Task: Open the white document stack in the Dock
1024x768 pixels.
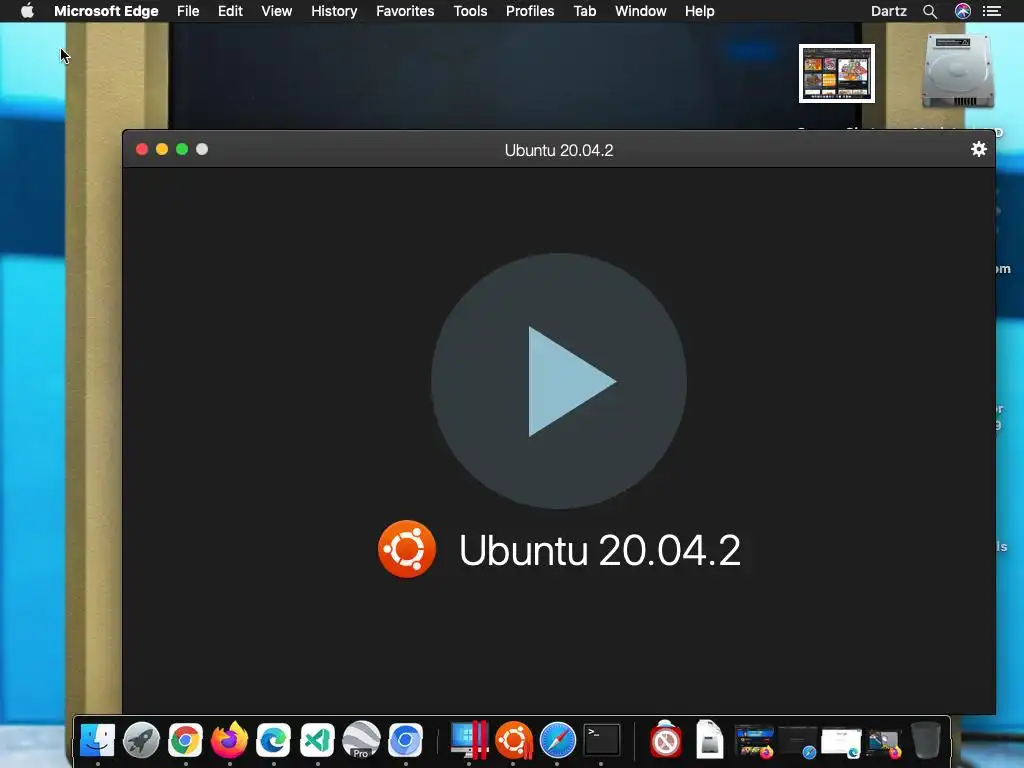Action: tap(709, 739)
